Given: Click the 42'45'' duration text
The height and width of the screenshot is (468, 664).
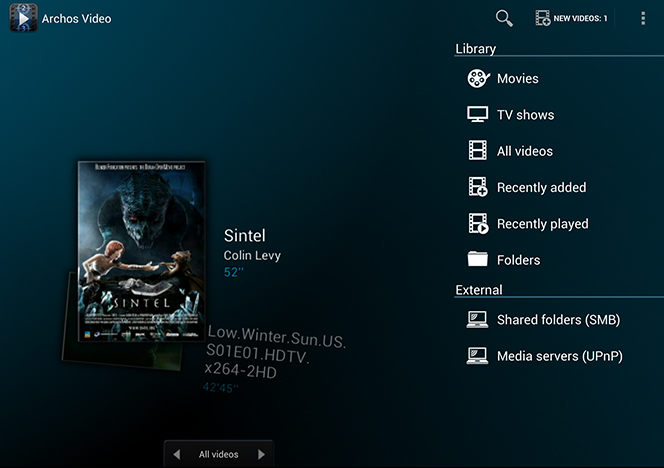Looking at the screenshot, I should click(x=221, y=387).
